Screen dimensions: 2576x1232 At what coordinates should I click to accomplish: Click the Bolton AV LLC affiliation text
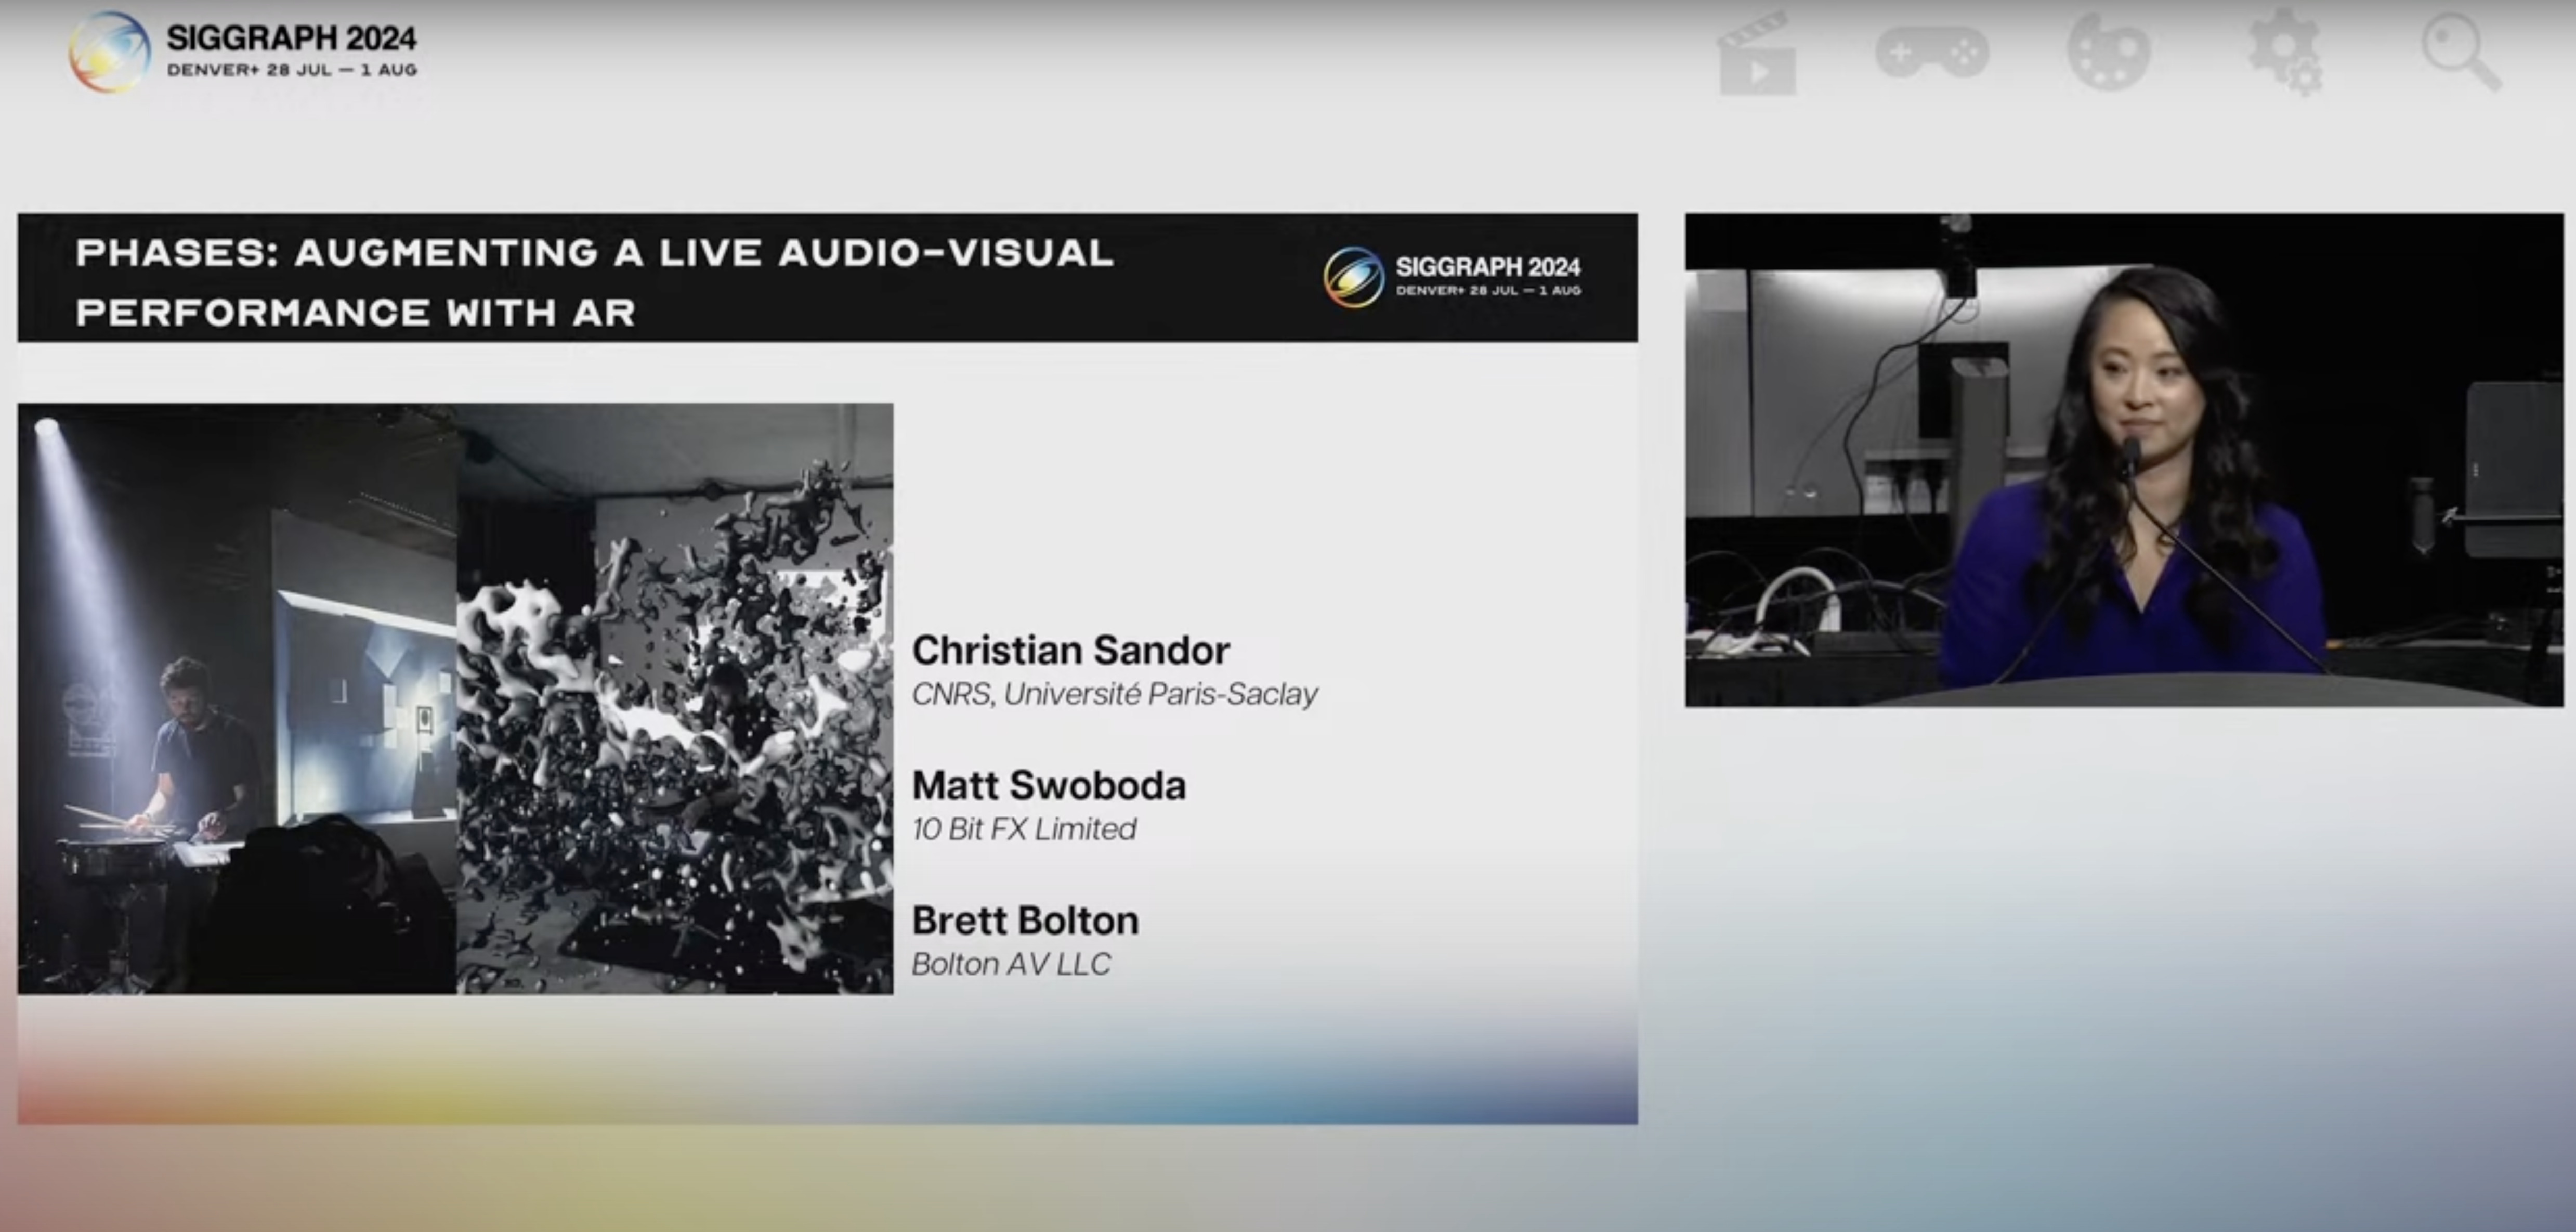tap(1011, 963)
